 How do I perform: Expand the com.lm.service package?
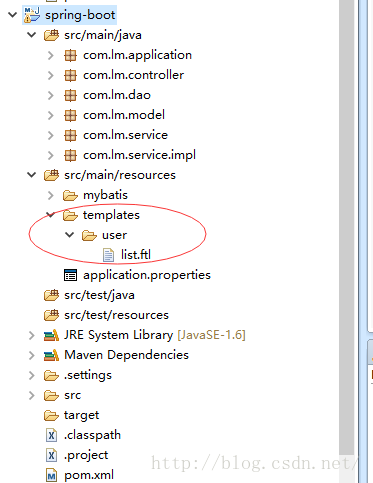[51, 135]
